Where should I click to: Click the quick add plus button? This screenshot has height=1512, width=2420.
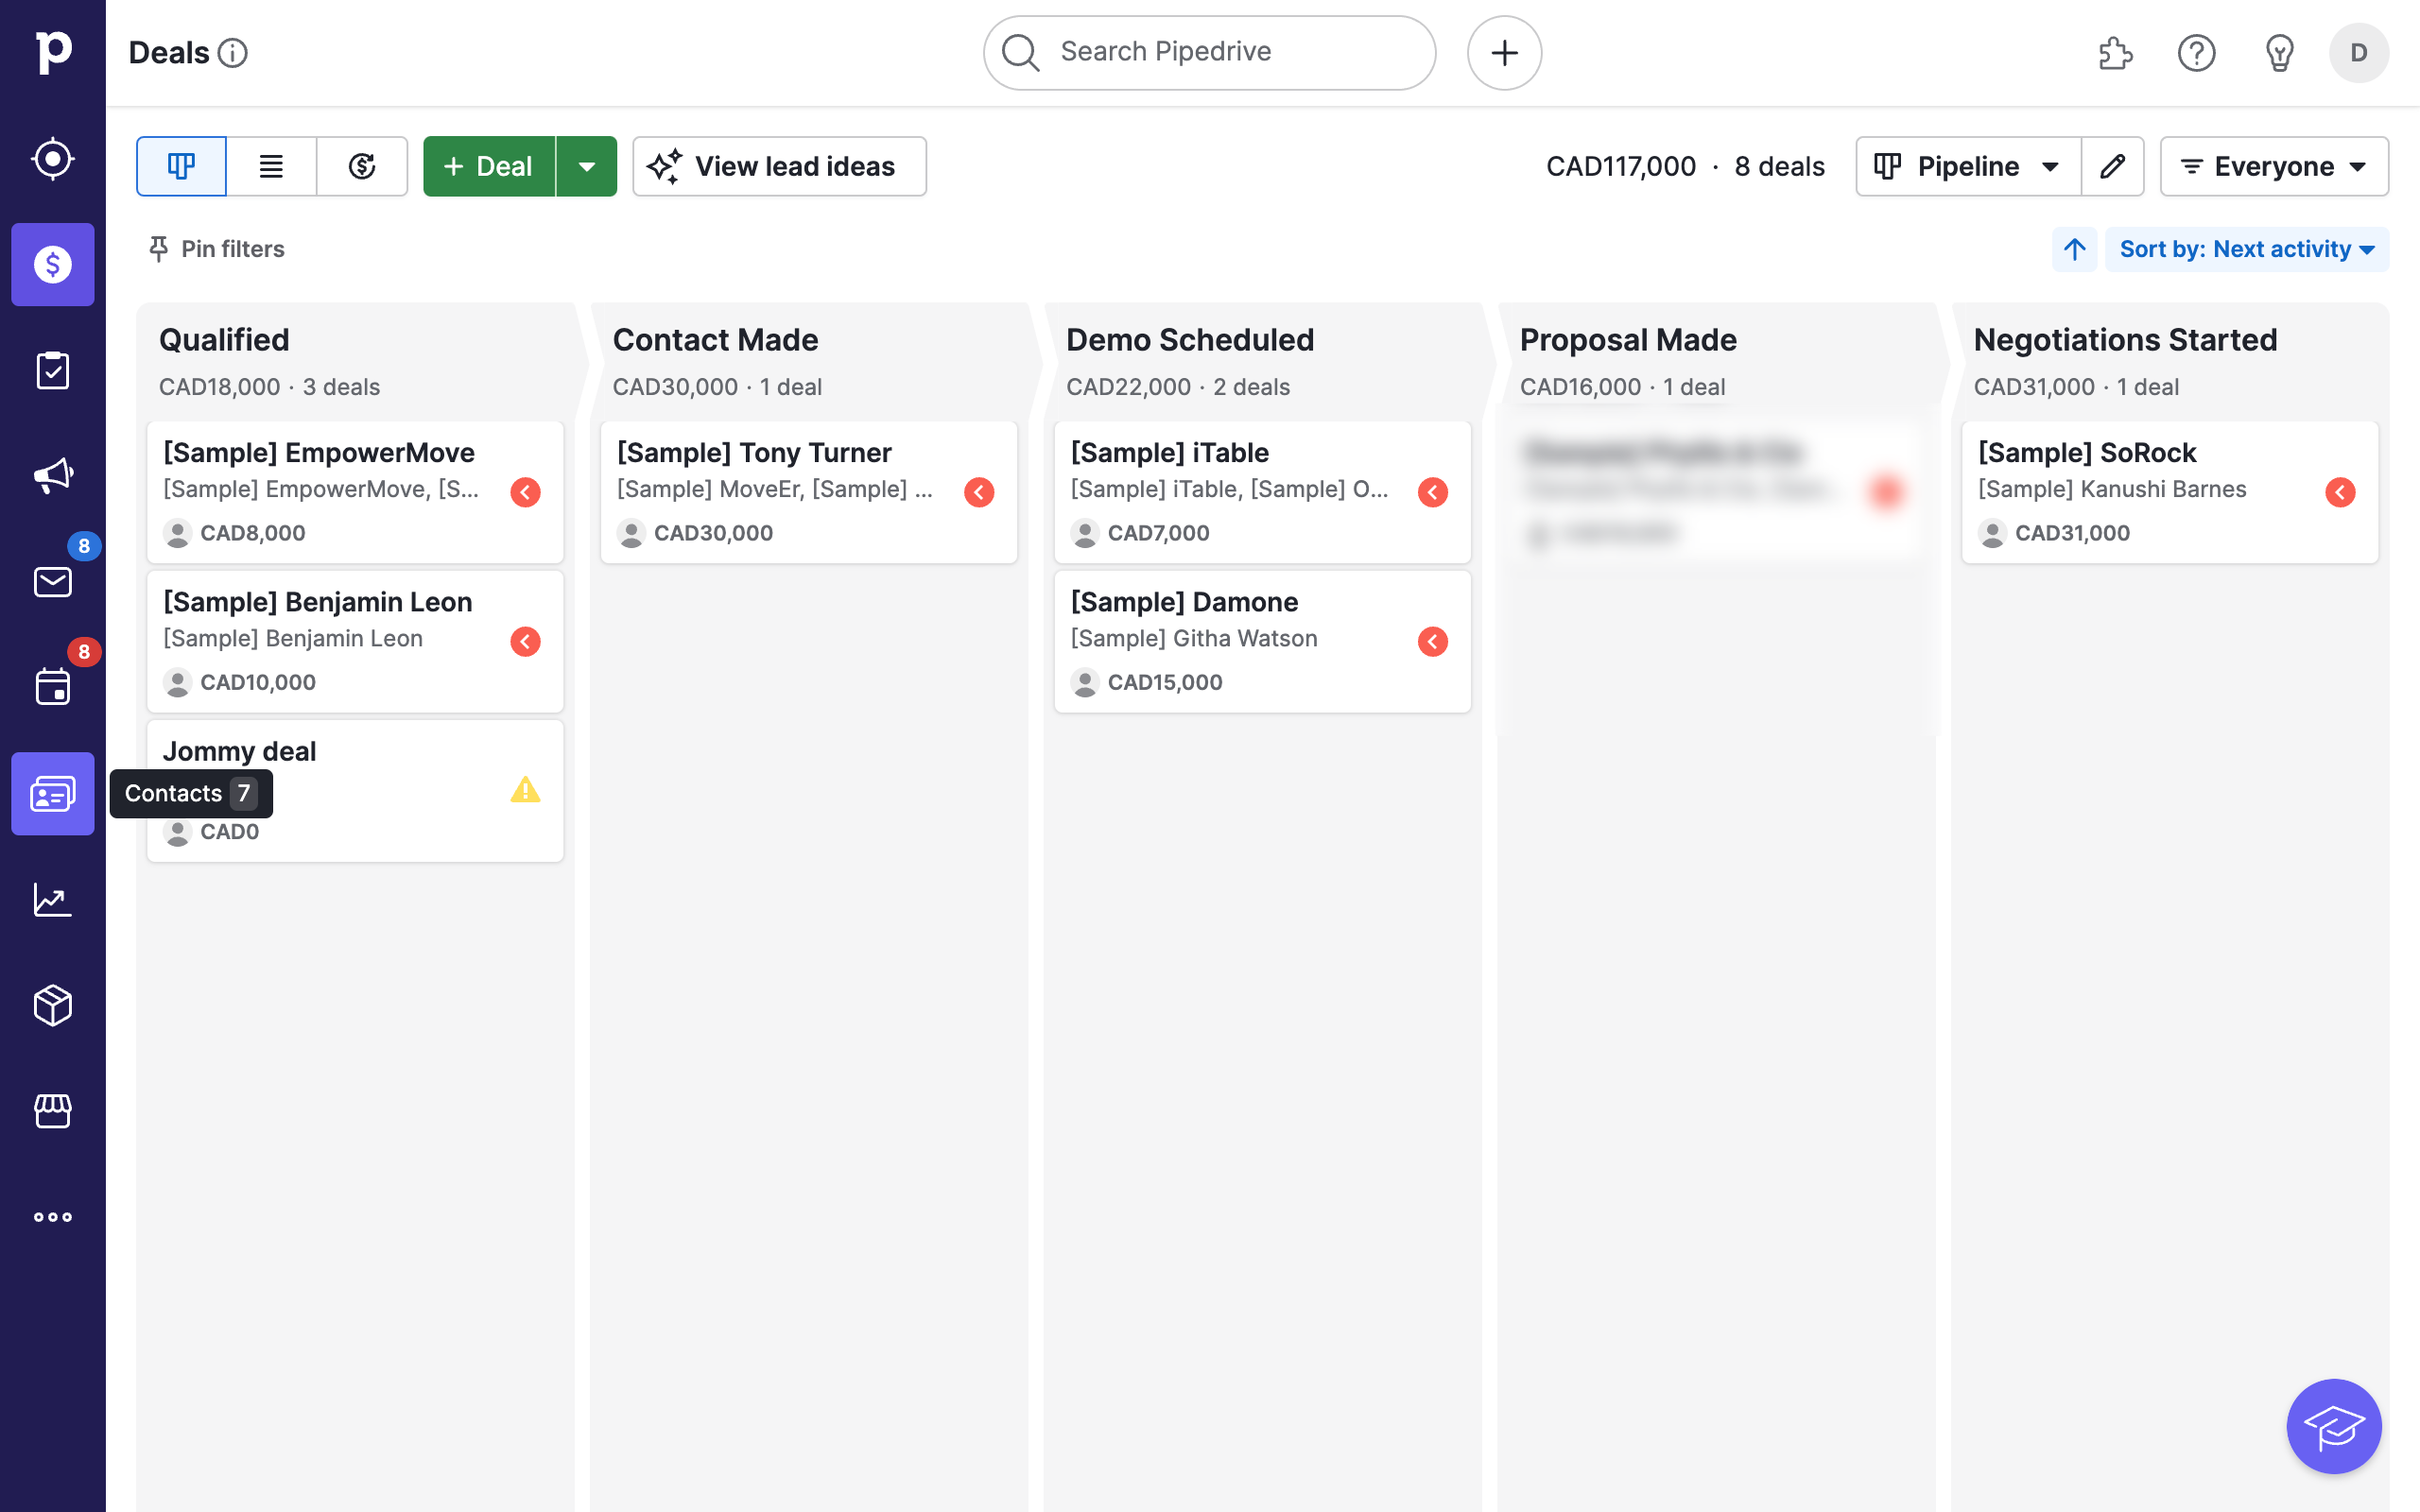click(1504, 53)
